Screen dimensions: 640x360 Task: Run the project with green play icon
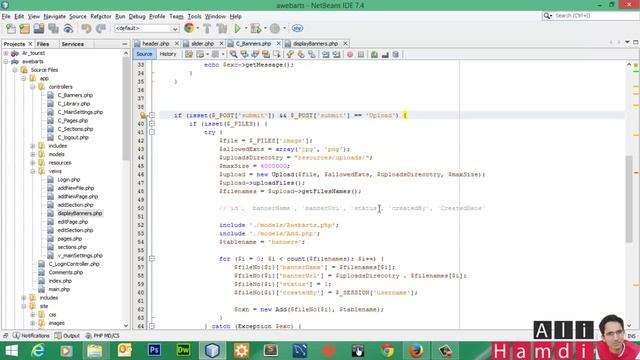(x=237, y=29)
